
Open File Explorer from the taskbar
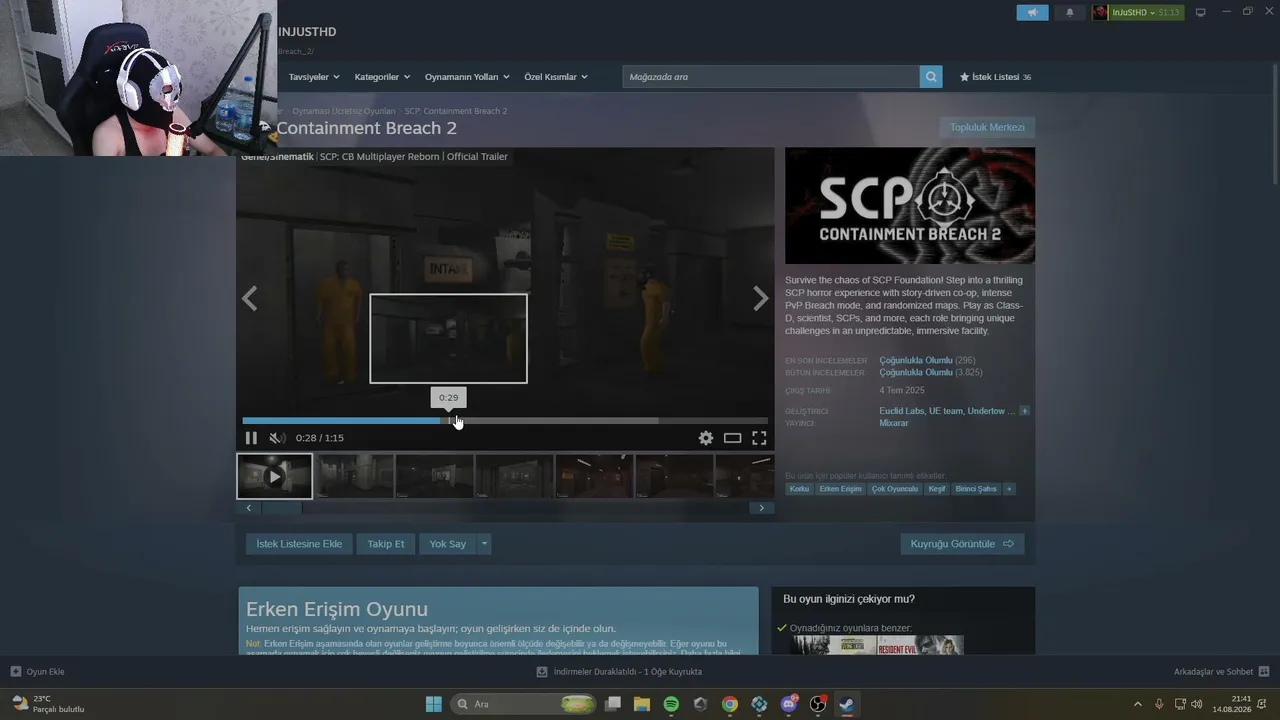(x=642, y=704)
